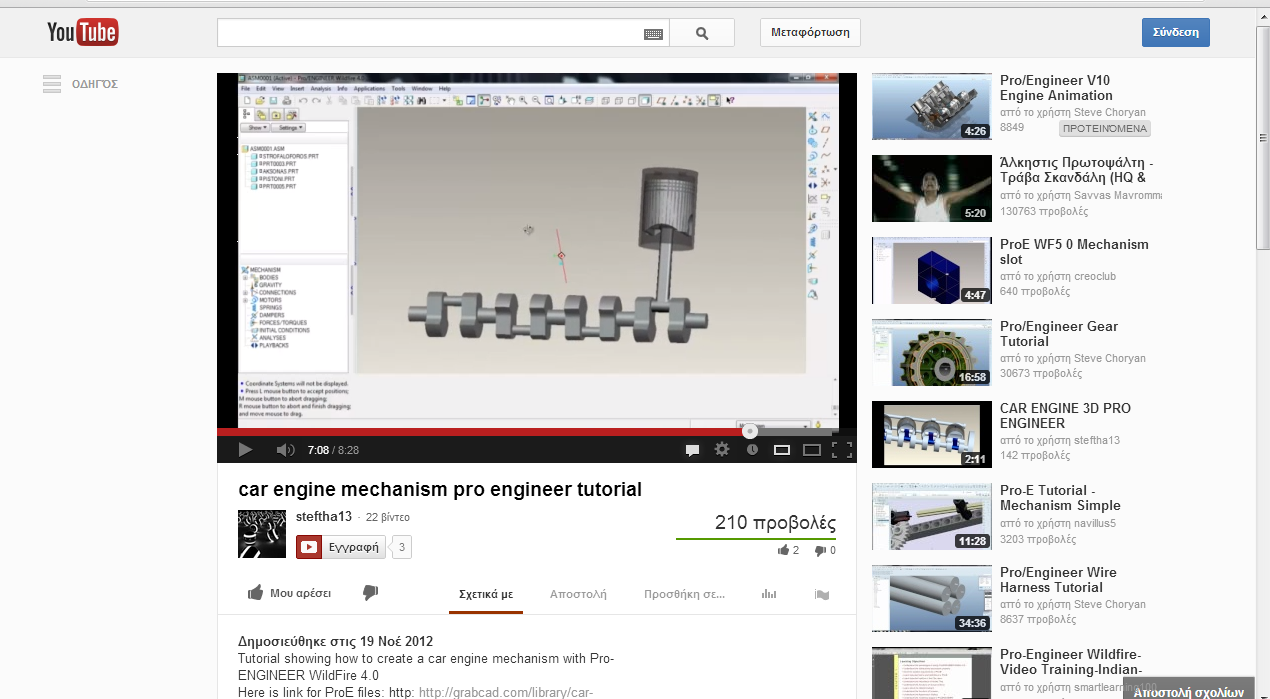Viewport: 1270px width, 699px height.
Task: Open Pro/Engineer Wire Harness Tutorial thumbnail
Action: coord(932,599)
